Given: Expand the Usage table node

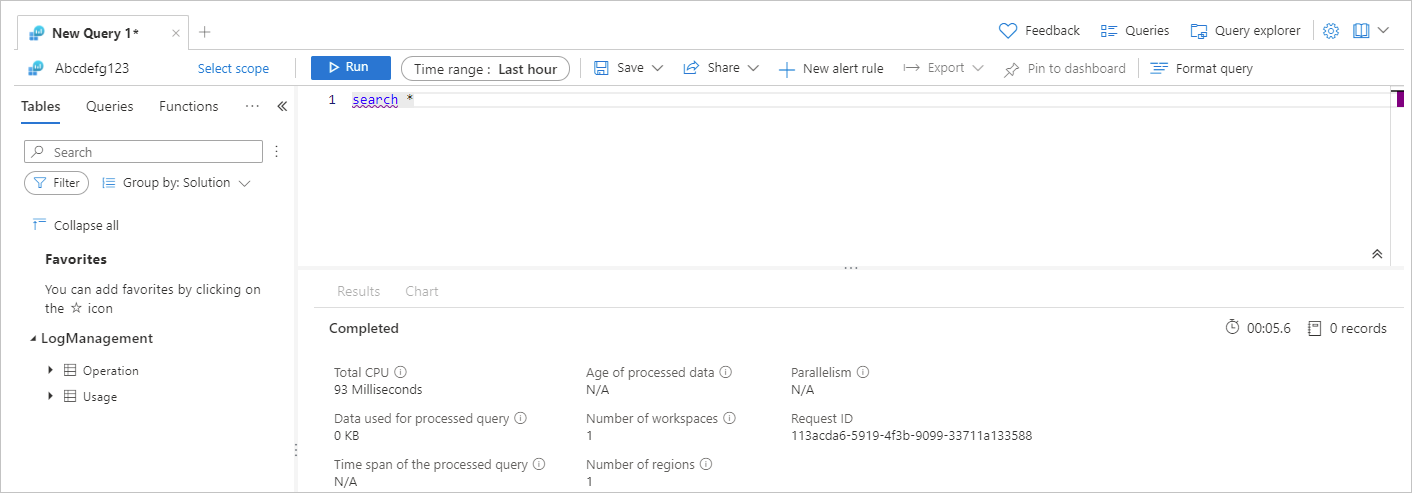Looking at the screenshot, I should (x=51, y=396).
